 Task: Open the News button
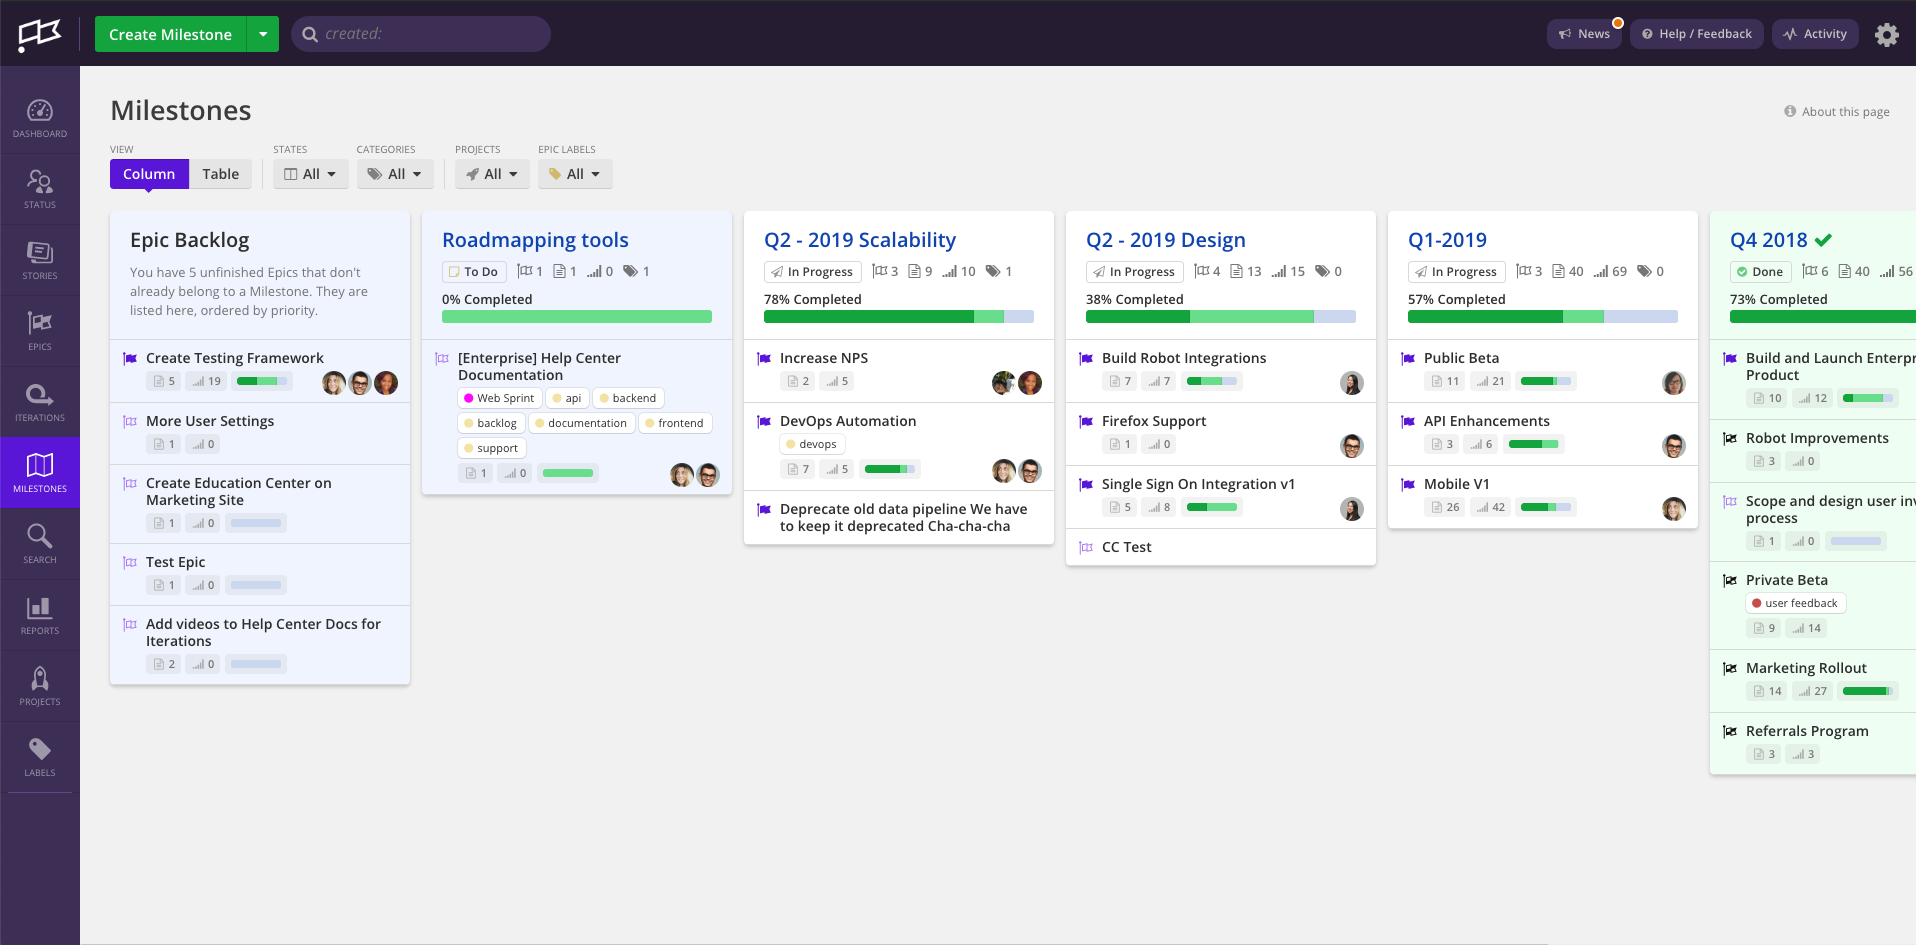[1584, 34]
